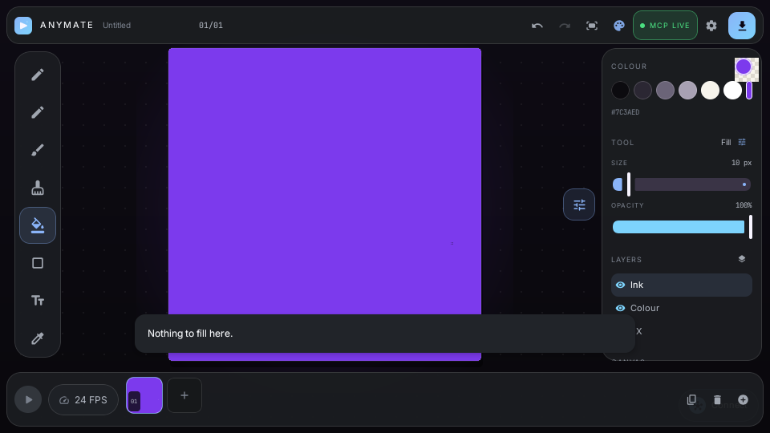
Task: Select the brush tool
Action: 37,150
